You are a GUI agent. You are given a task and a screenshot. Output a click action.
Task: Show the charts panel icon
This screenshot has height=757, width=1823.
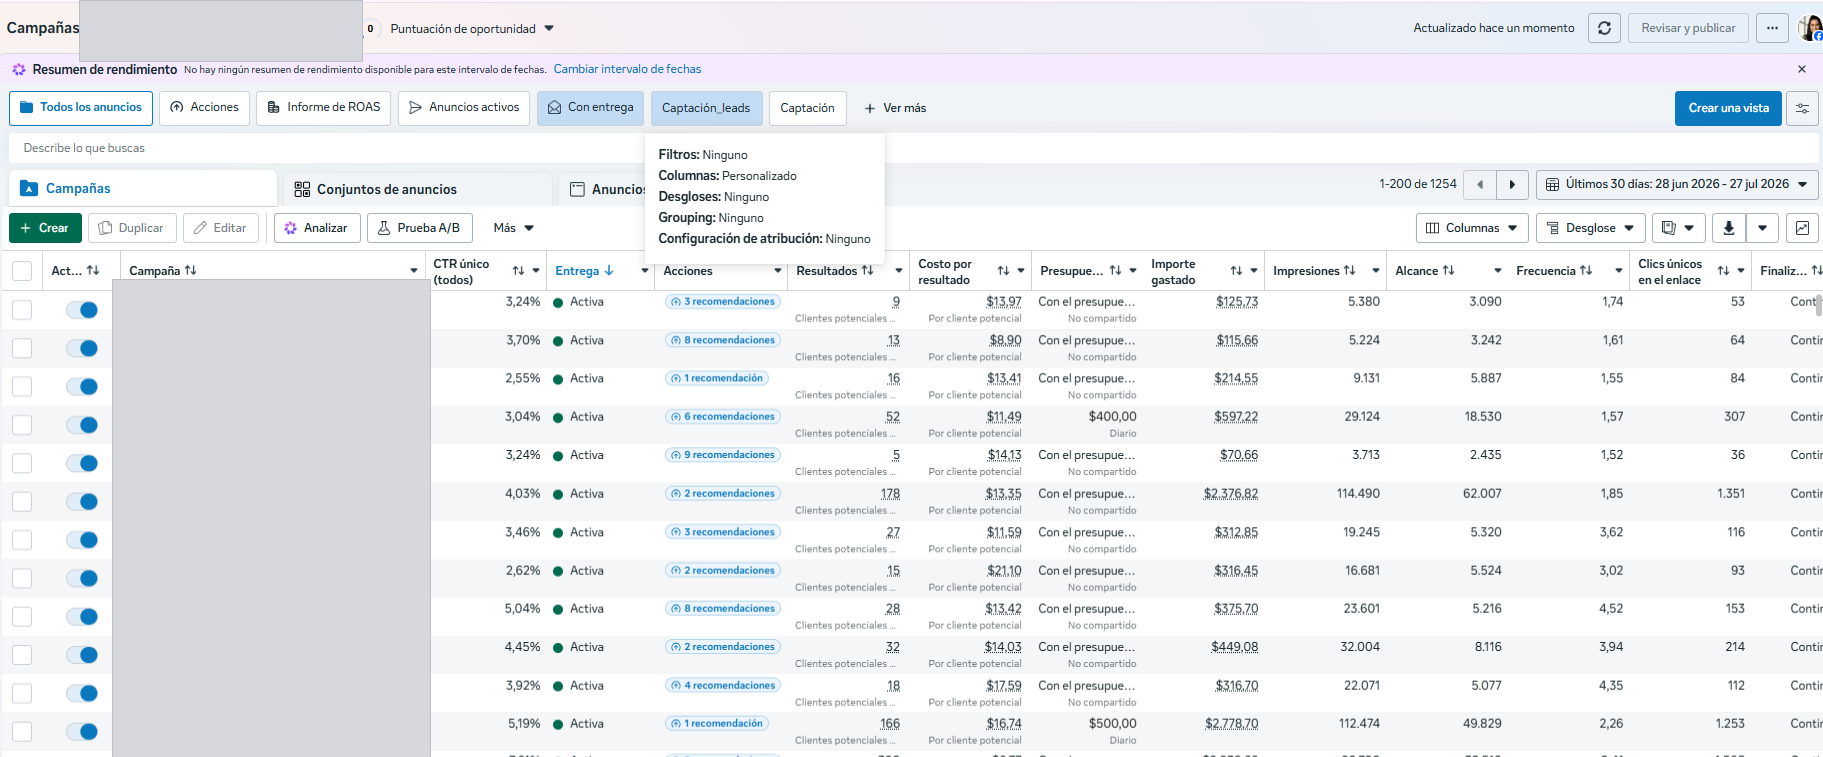[1802, 228]
